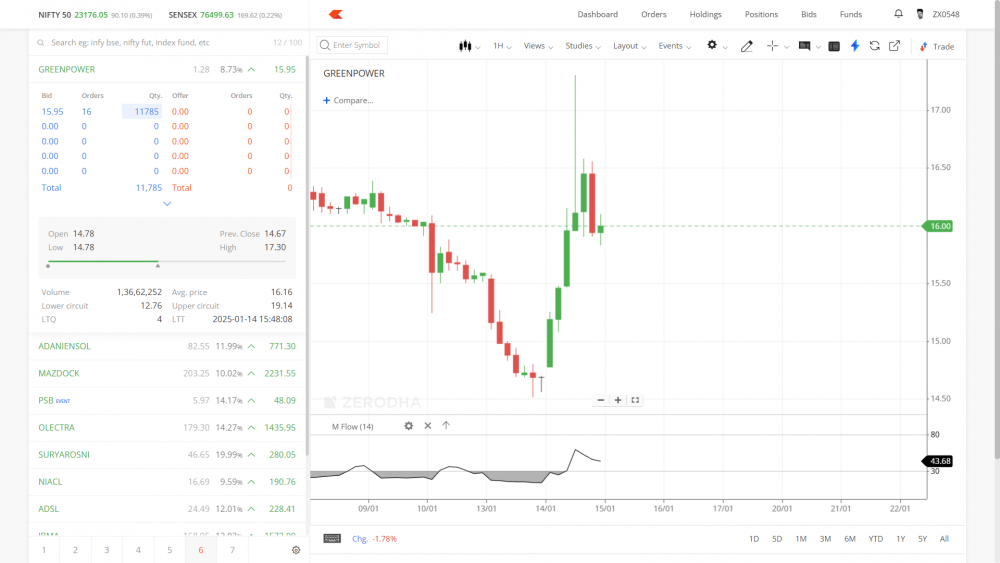Click the 15.95 bid price
This screenshot has width=1000, height=563.
click(52, 112)
